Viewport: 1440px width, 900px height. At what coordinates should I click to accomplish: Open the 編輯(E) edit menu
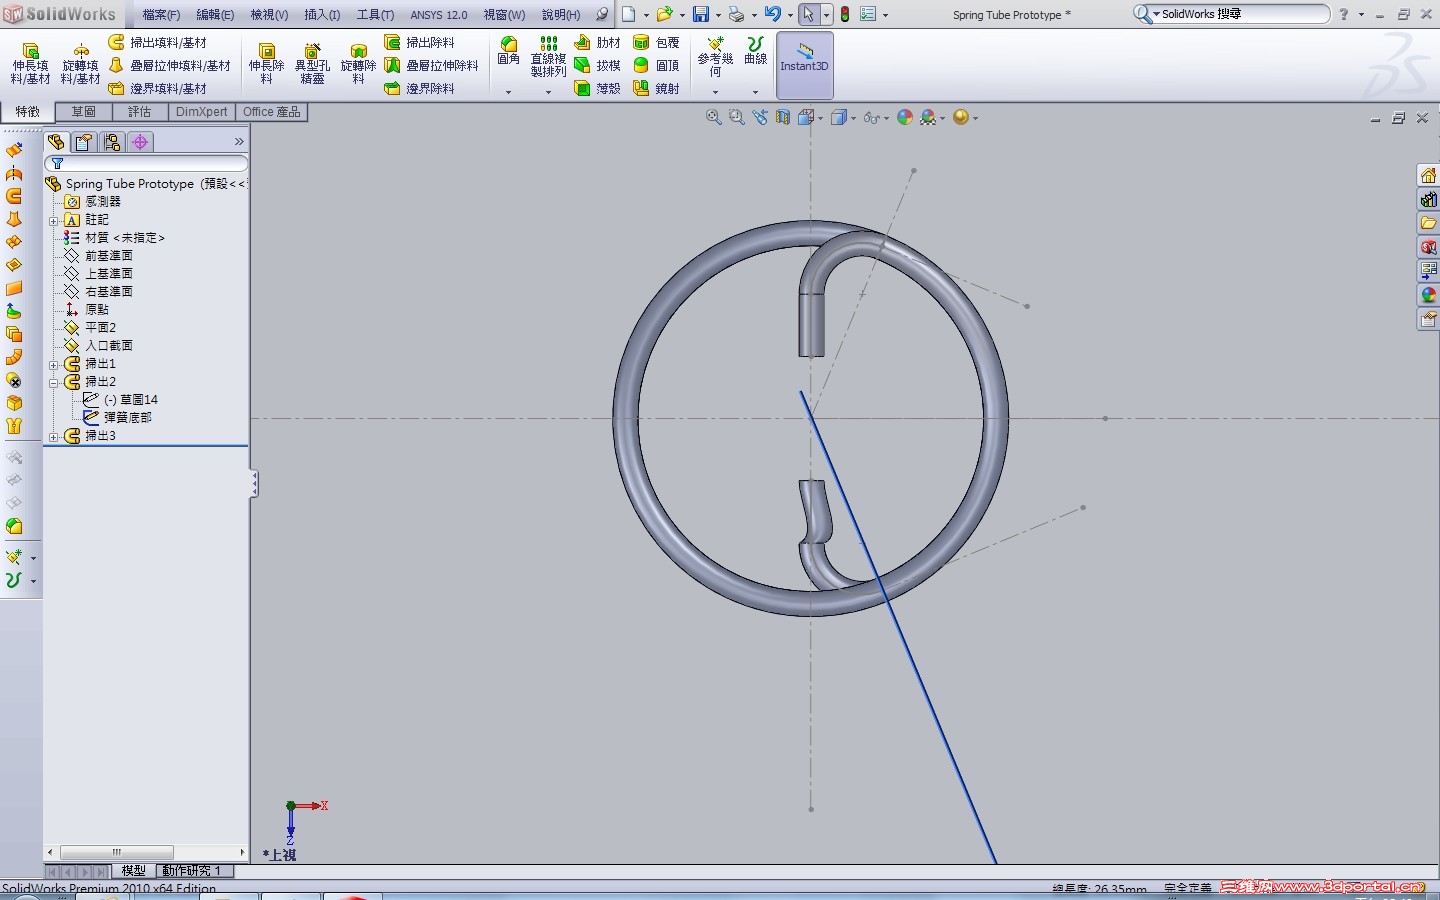[x=215, y=15]
